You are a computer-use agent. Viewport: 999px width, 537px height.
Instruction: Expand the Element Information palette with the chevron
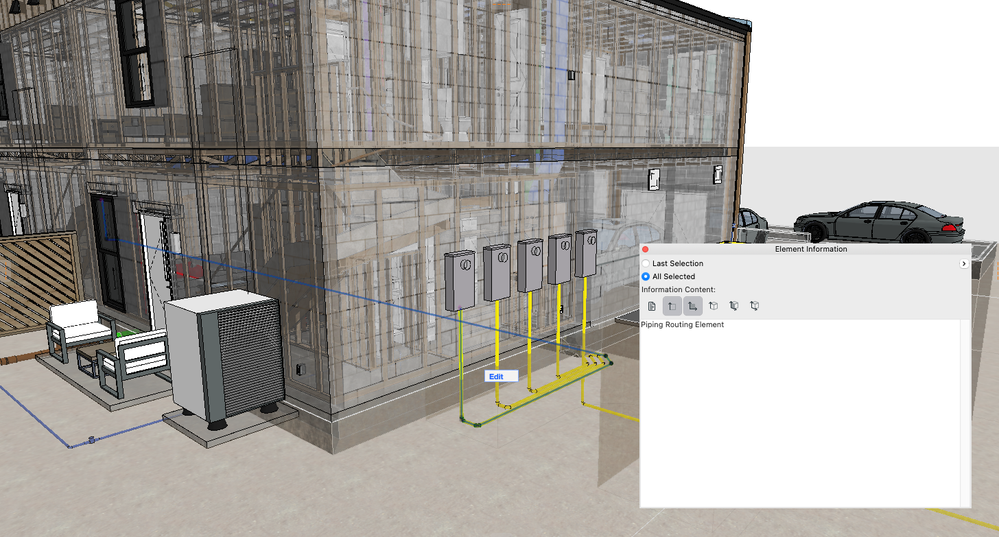[963, 264]
